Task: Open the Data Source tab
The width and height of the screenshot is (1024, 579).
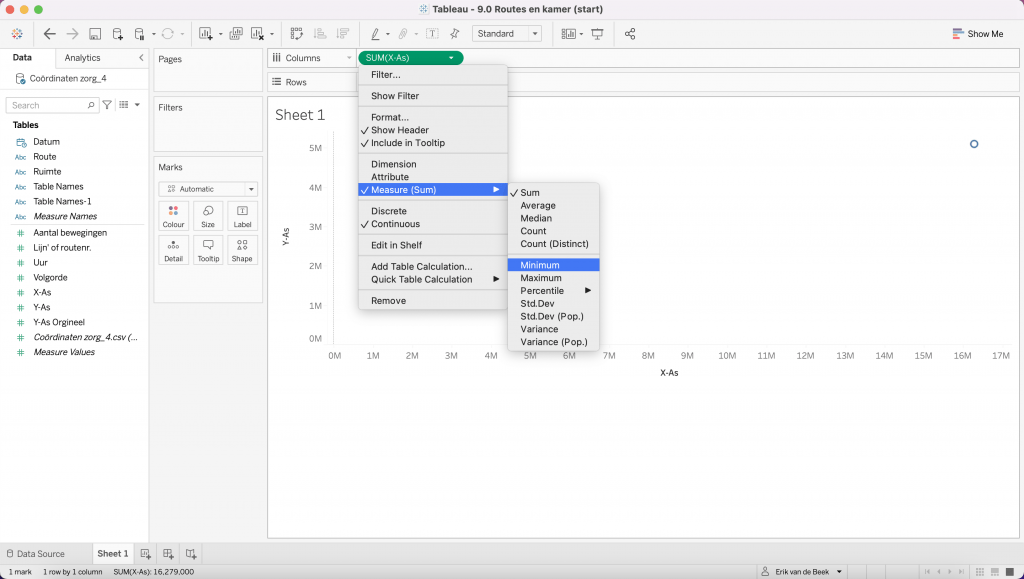Action: (x=36, y=554)
